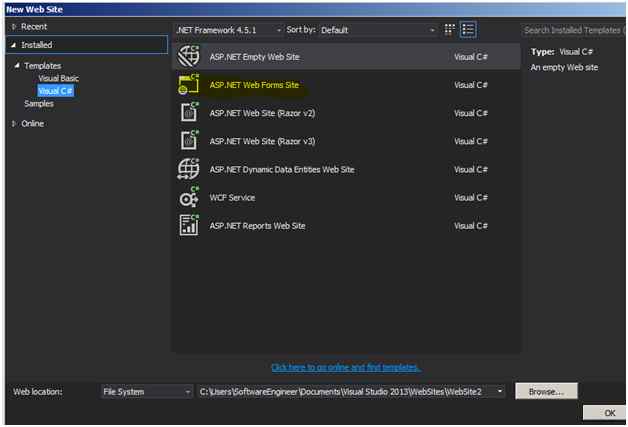Click the ASP.NET Empty Web Site globe icon
The image size is (628, 427).
(x=188, y=56)
